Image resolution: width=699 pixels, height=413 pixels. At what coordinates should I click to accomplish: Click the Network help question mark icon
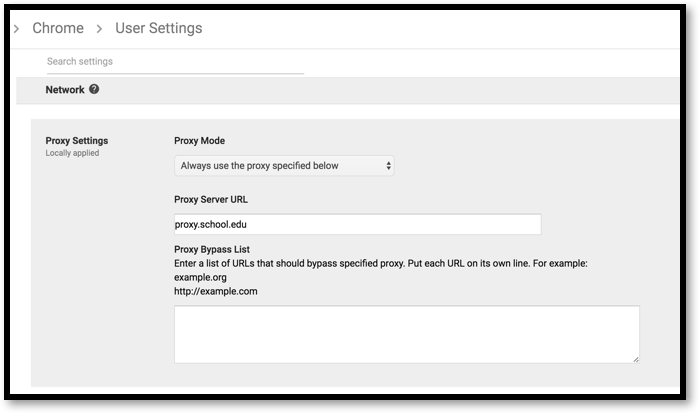(x=94, y=90)
